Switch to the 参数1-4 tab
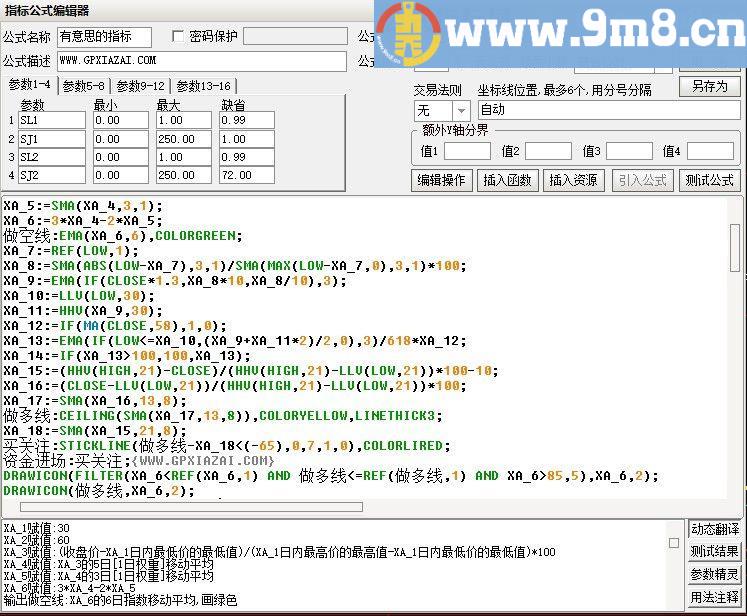Image resolution: width=747 pixels, height=616 pixels. point(30,85)
